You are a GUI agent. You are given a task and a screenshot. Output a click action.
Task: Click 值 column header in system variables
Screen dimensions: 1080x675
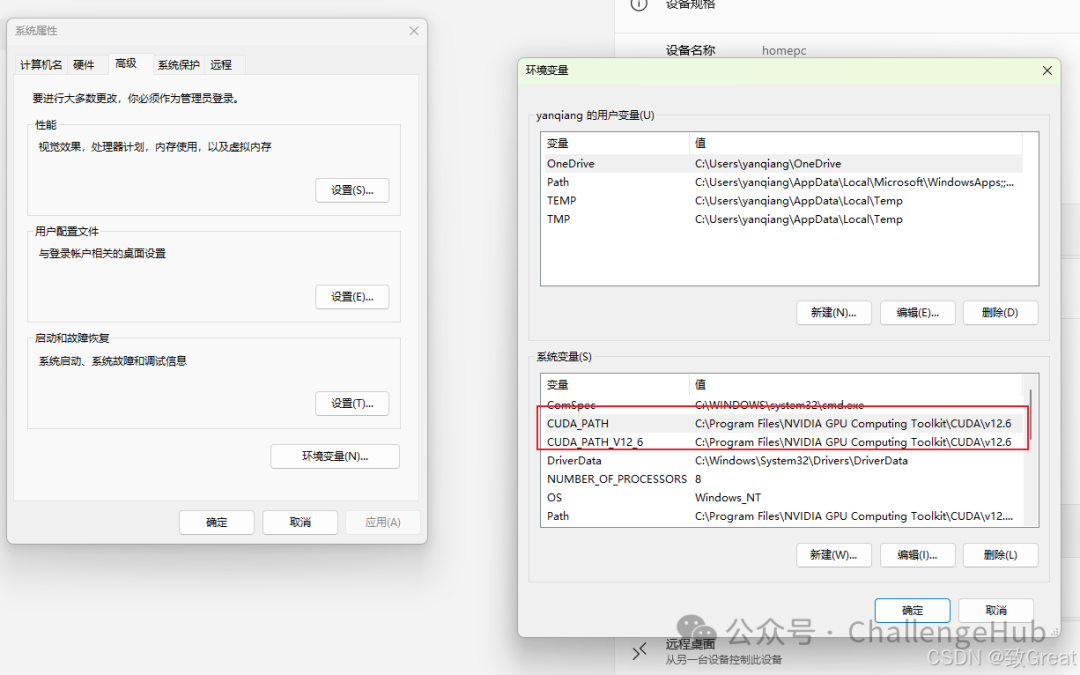[x=855, y=384]
